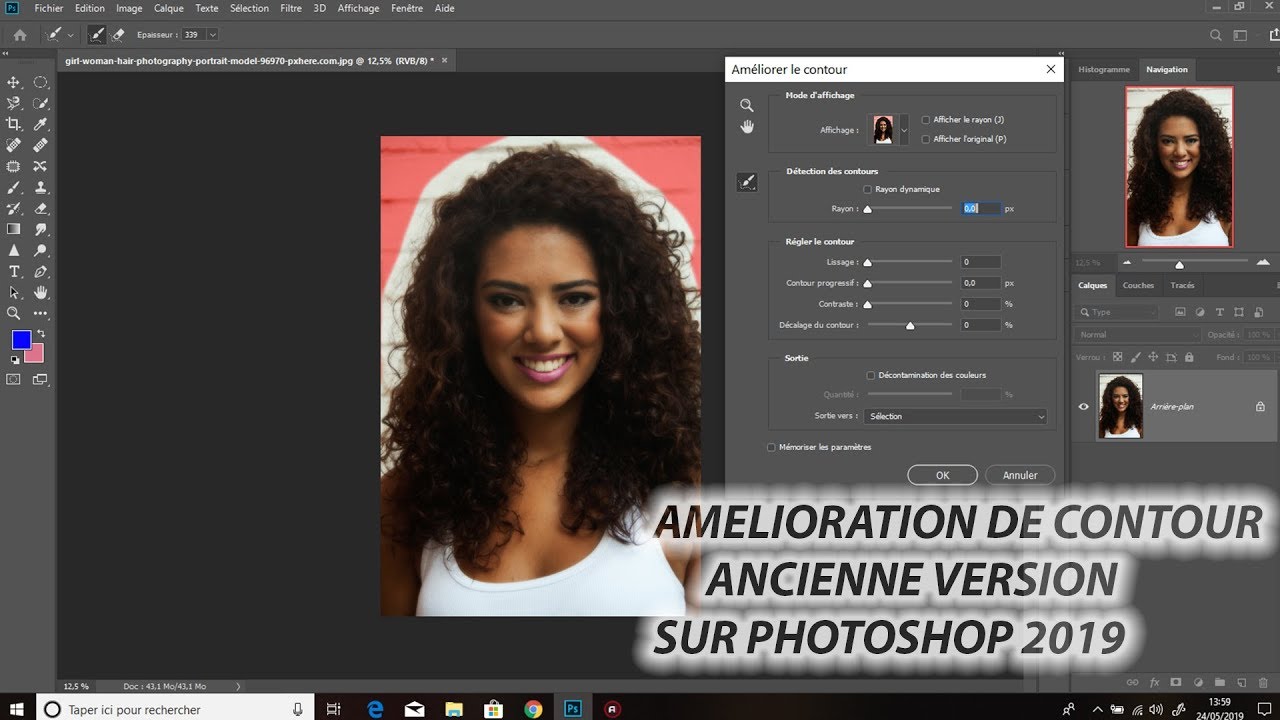
Task: Check Mémoriser les paramètres
Action: [x=771, y=447]
